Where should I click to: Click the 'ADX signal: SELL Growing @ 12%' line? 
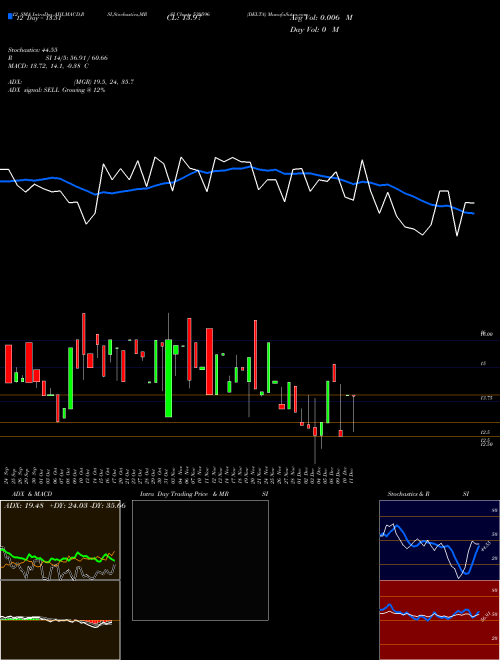tap(56, 90)
